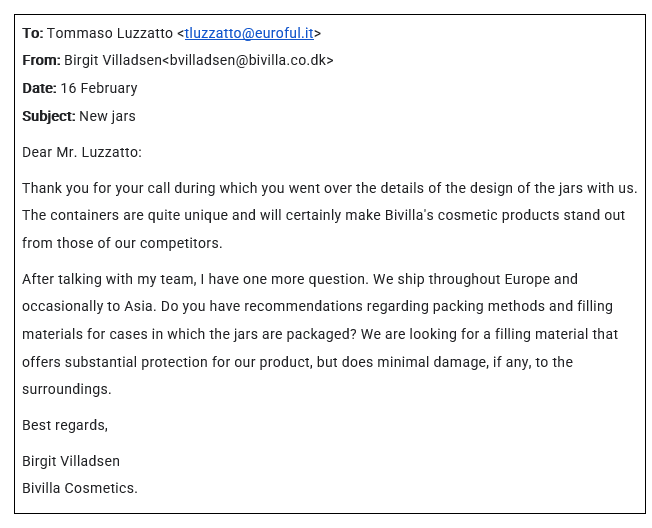The width and height of the screenshot is (652, 528).
Task: Click the word "competitors" in the first paragraph
Action: click(183, 243)
